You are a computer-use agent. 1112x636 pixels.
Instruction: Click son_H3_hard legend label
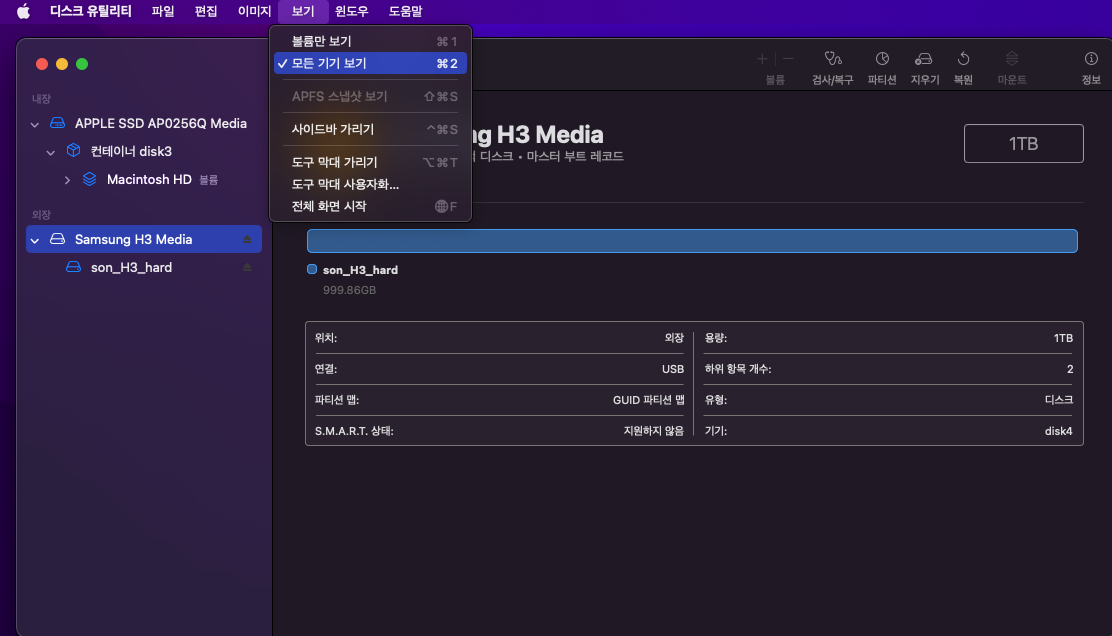[360, 270]
